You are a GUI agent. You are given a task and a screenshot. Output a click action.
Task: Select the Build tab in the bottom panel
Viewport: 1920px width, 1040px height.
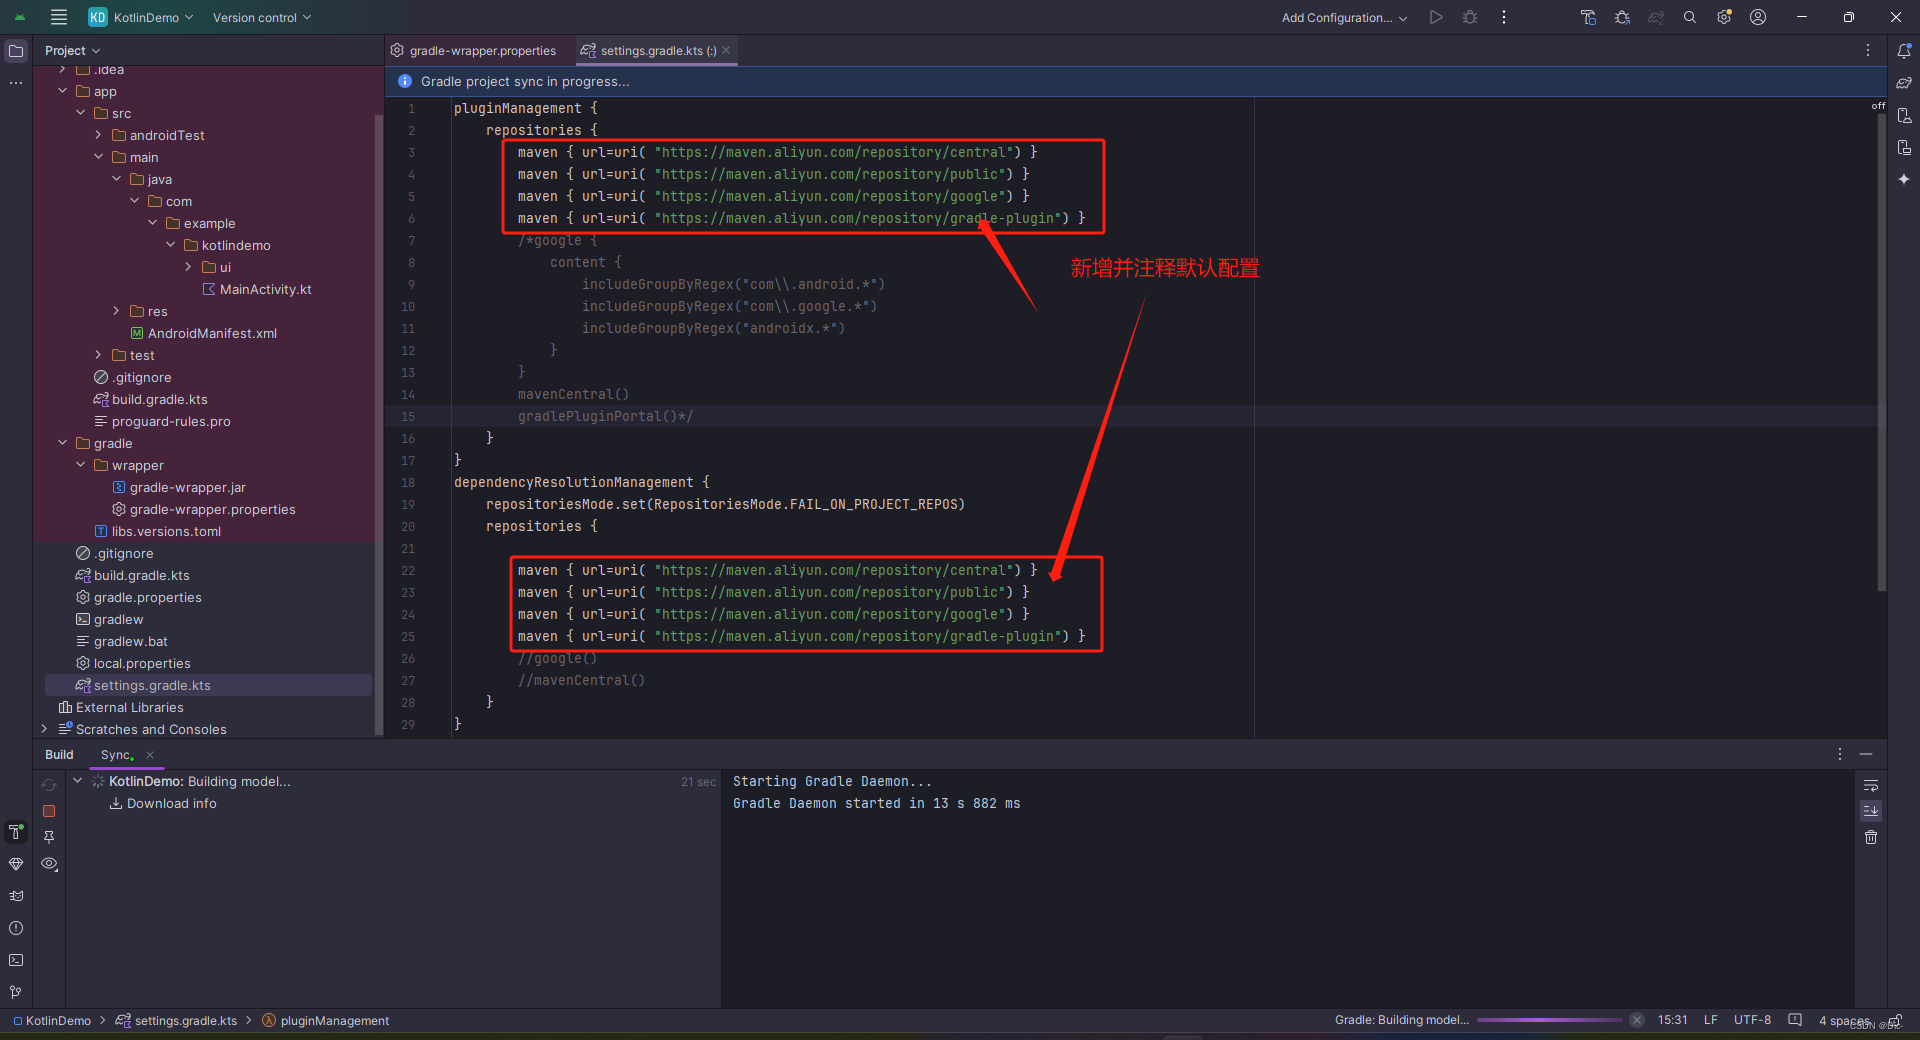coord(59,755)
